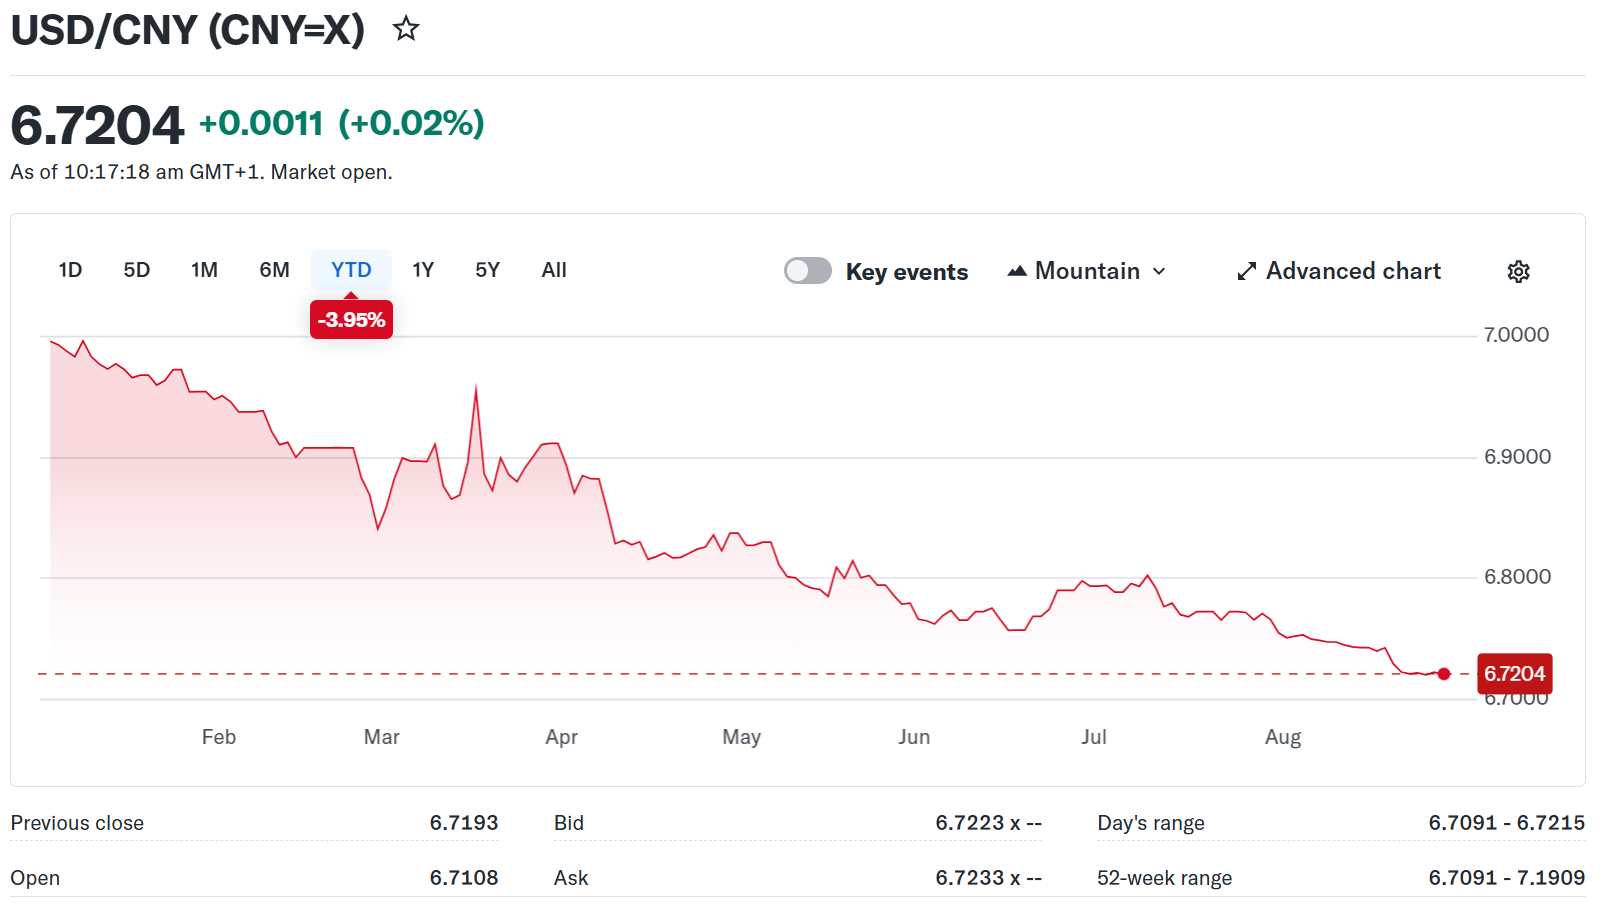The width and height of the screenshot is (1618, 907).
Task: Switch to the 6M range tab
Action: pos(274,270)
